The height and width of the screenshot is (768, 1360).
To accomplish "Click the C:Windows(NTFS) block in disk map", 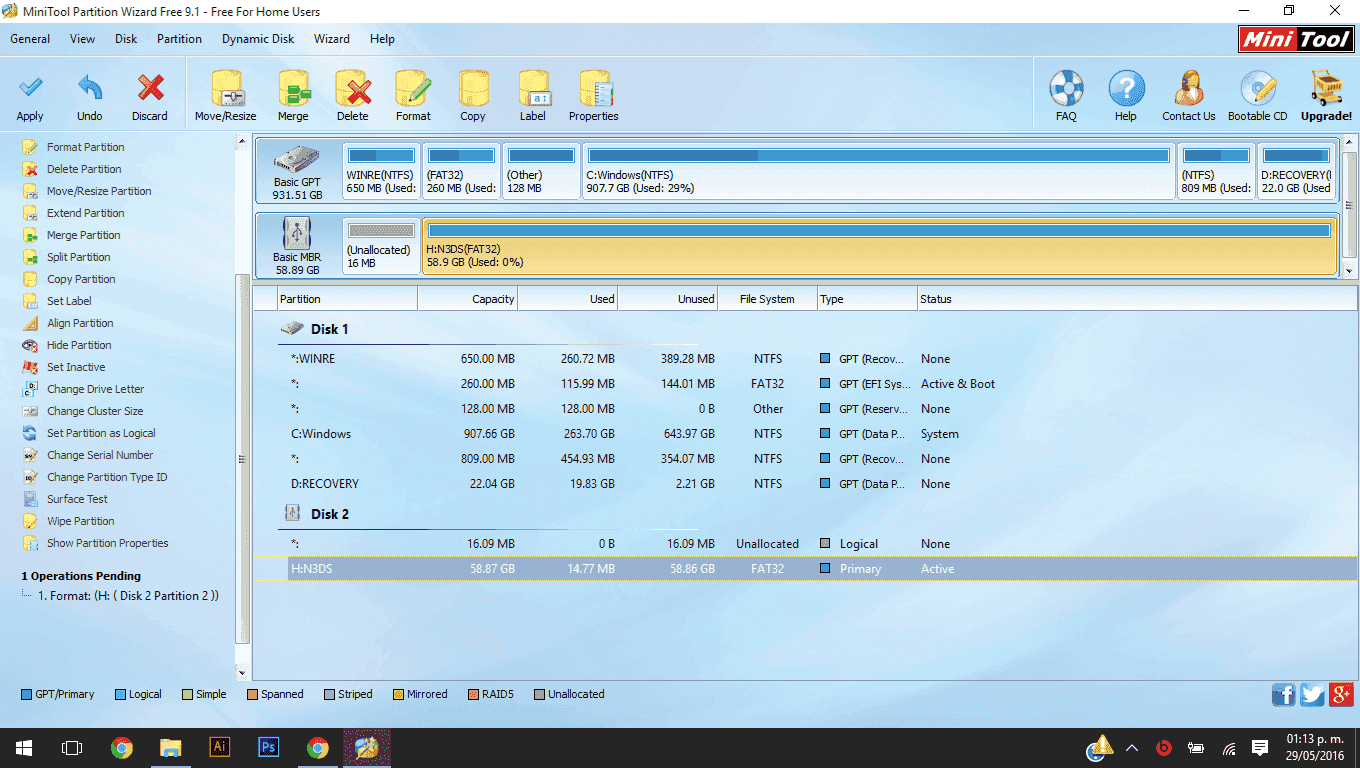I will [878, 171].
